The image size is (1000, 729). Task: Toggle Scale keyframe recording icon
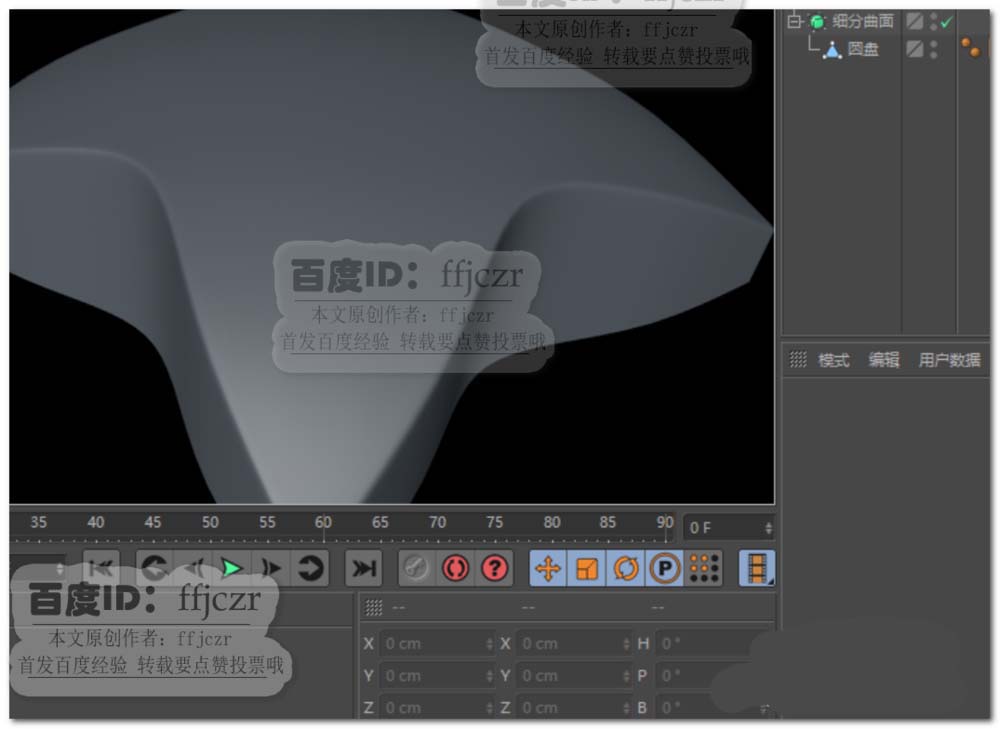coord(587,568)
